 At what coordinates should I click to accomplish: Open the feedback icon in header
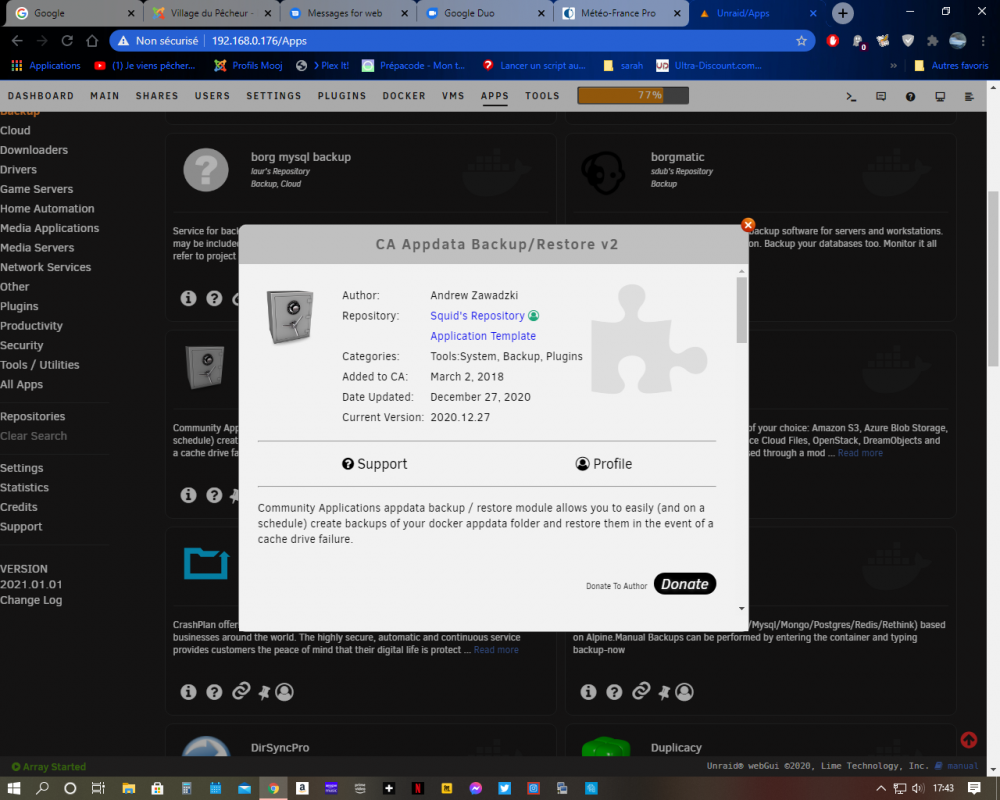click(881, 96)
